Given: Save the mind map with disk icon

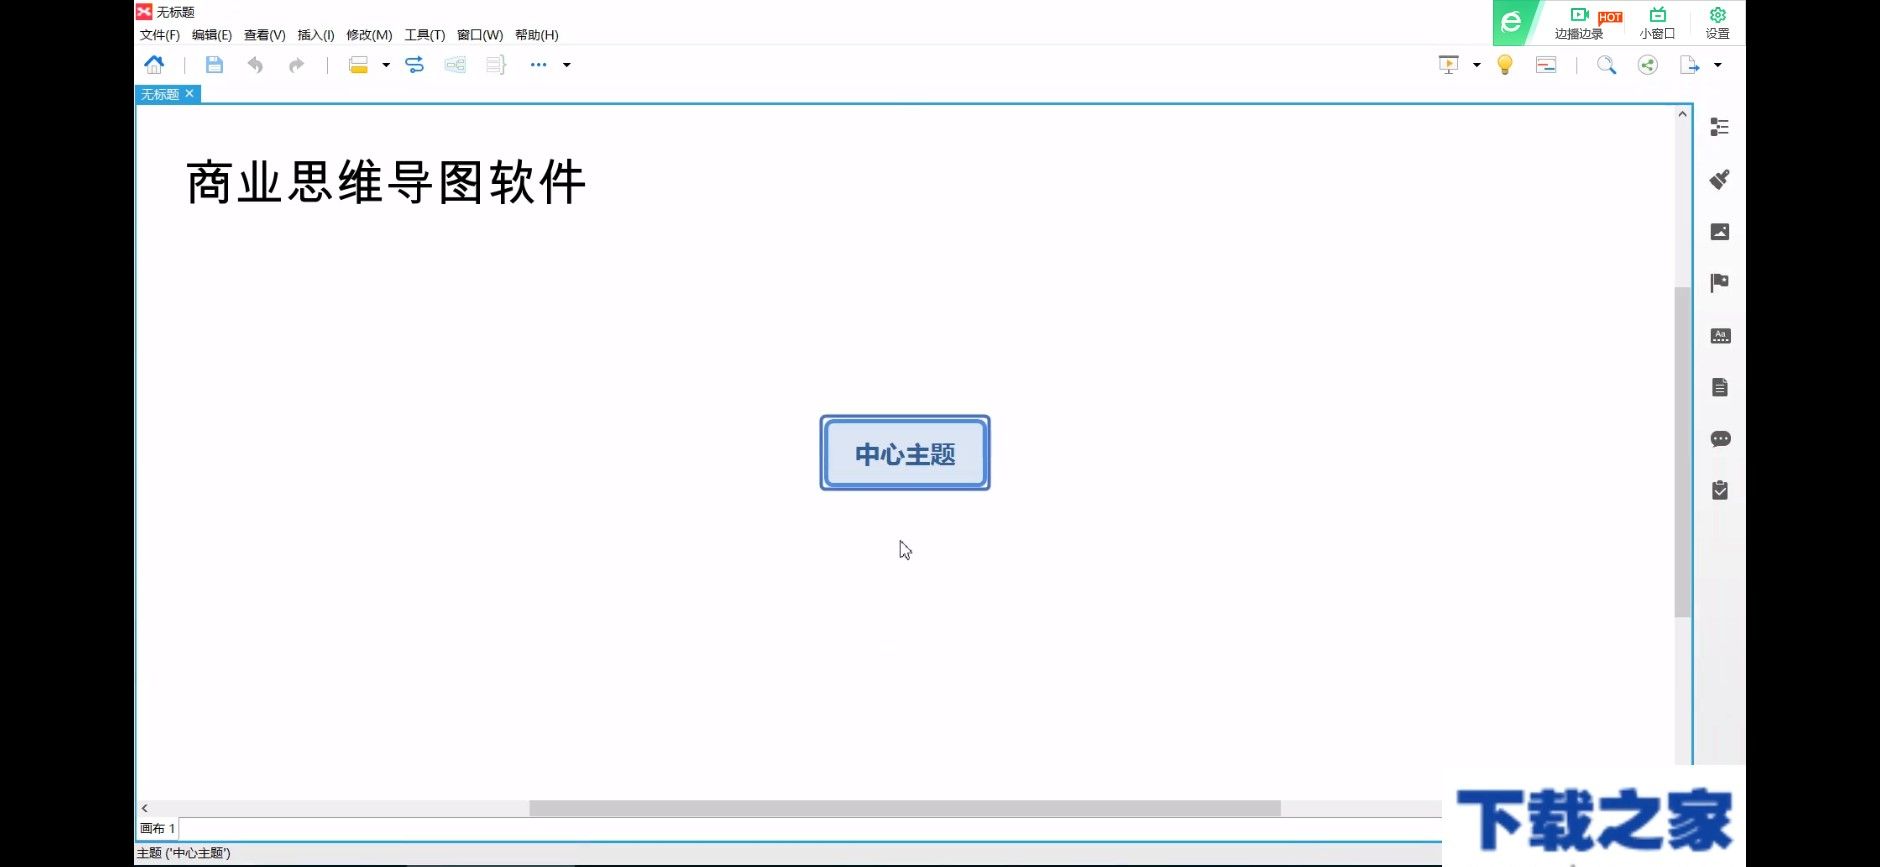Looking at the screenshot, I should (214, 65).
